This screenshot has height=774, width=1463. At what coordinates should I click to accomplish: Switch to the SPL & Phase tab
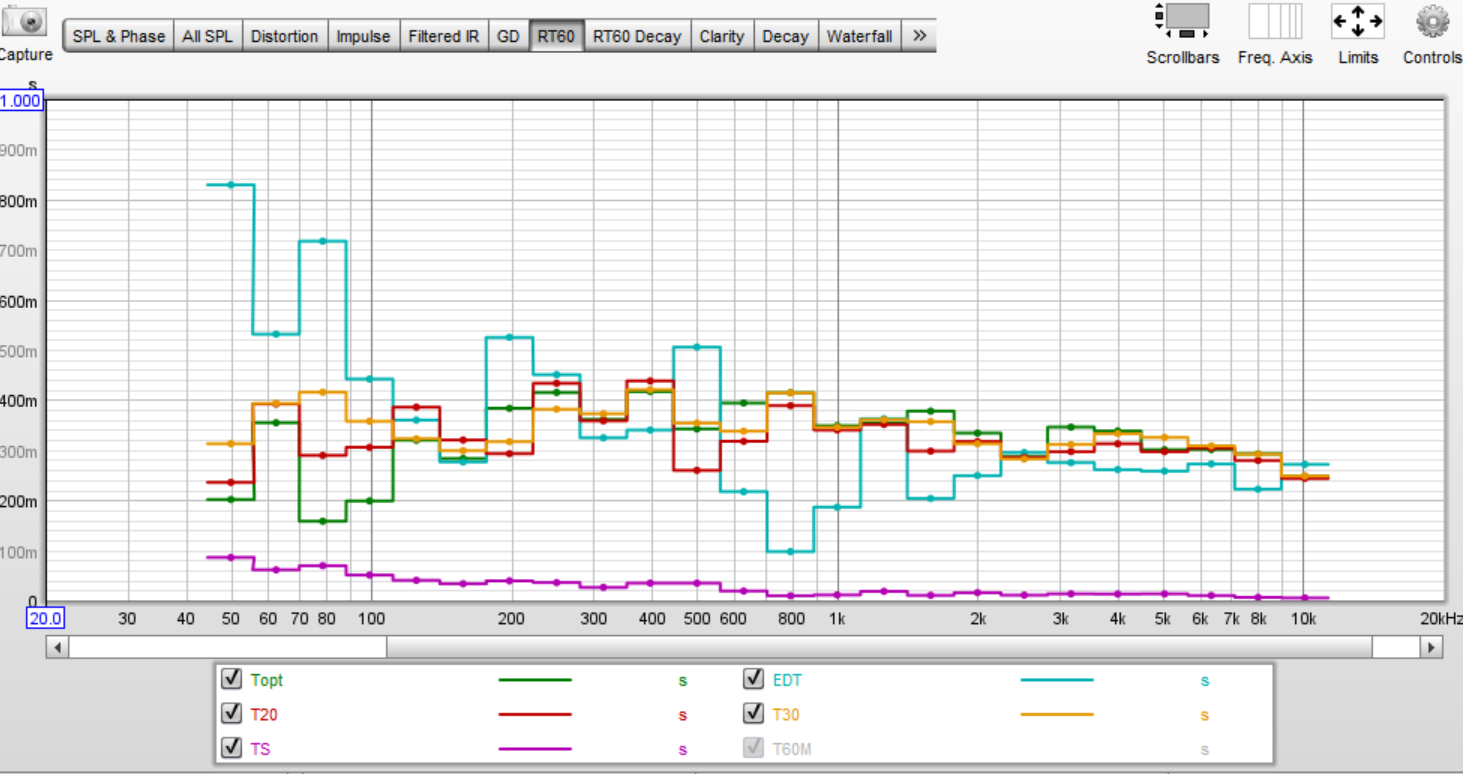point(118,36)
